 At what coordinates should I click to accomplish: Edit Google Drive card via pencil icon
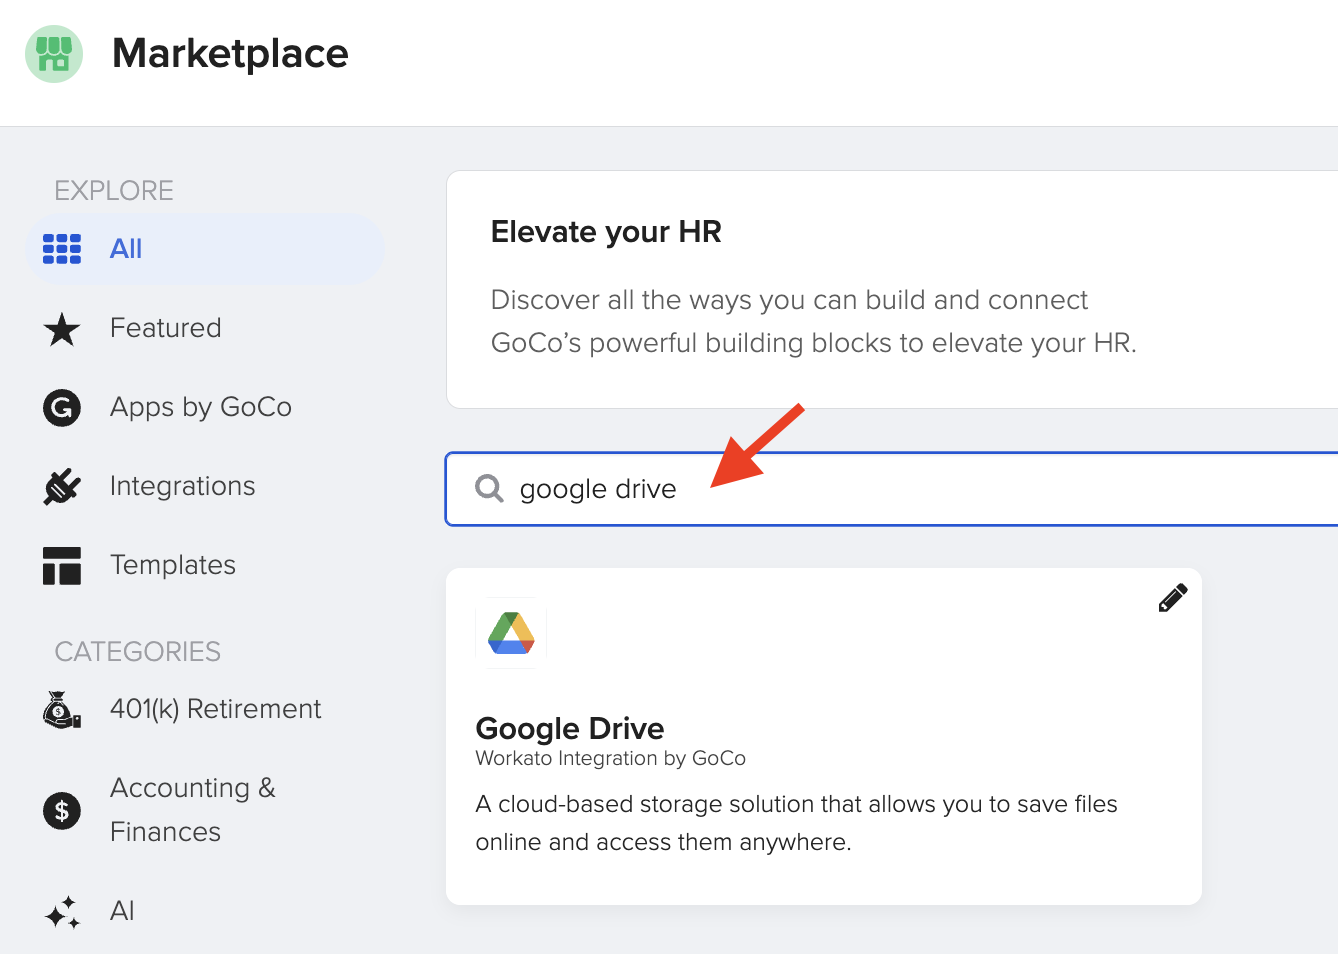pos(1172,598)
